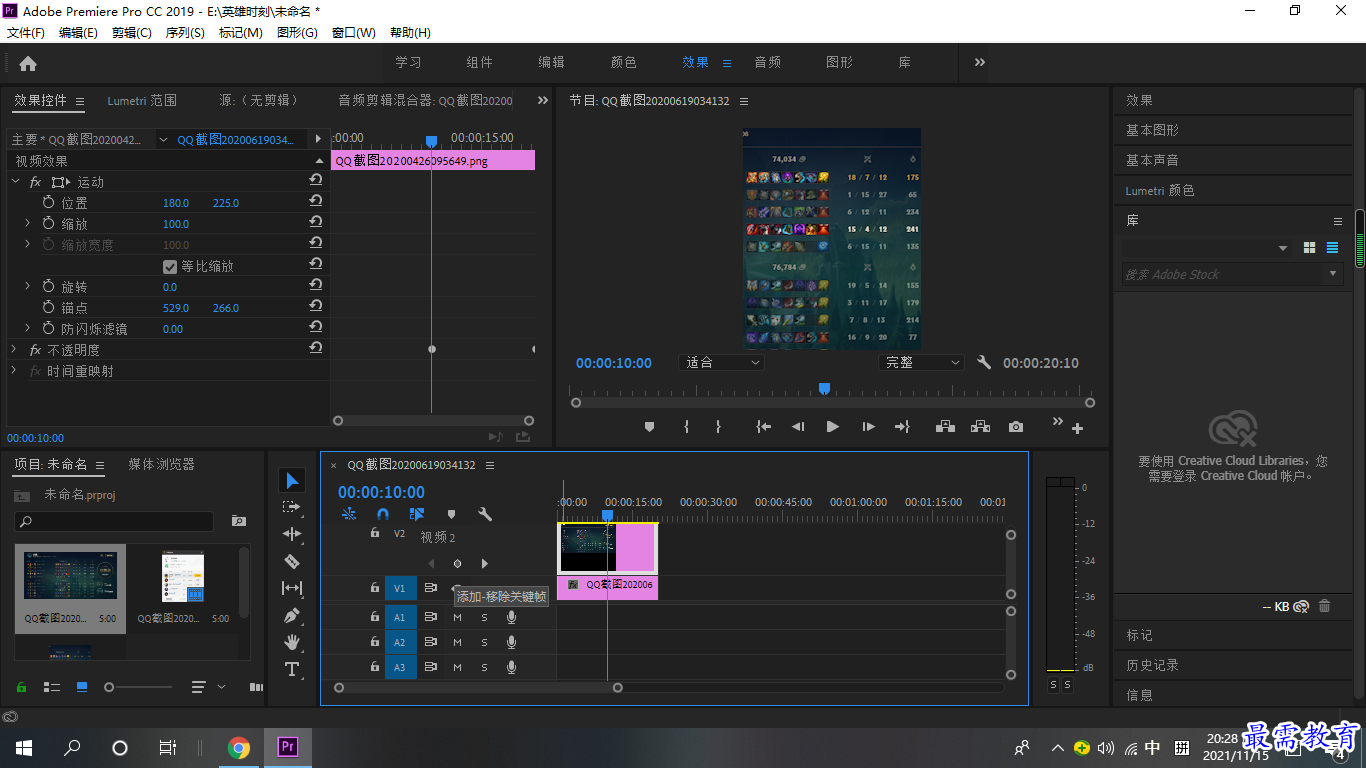Image resolution: width=1366 pixels, height=768 pixels.
Task: Expand the Time Remapping effect
Action: [x=14, y=370]
